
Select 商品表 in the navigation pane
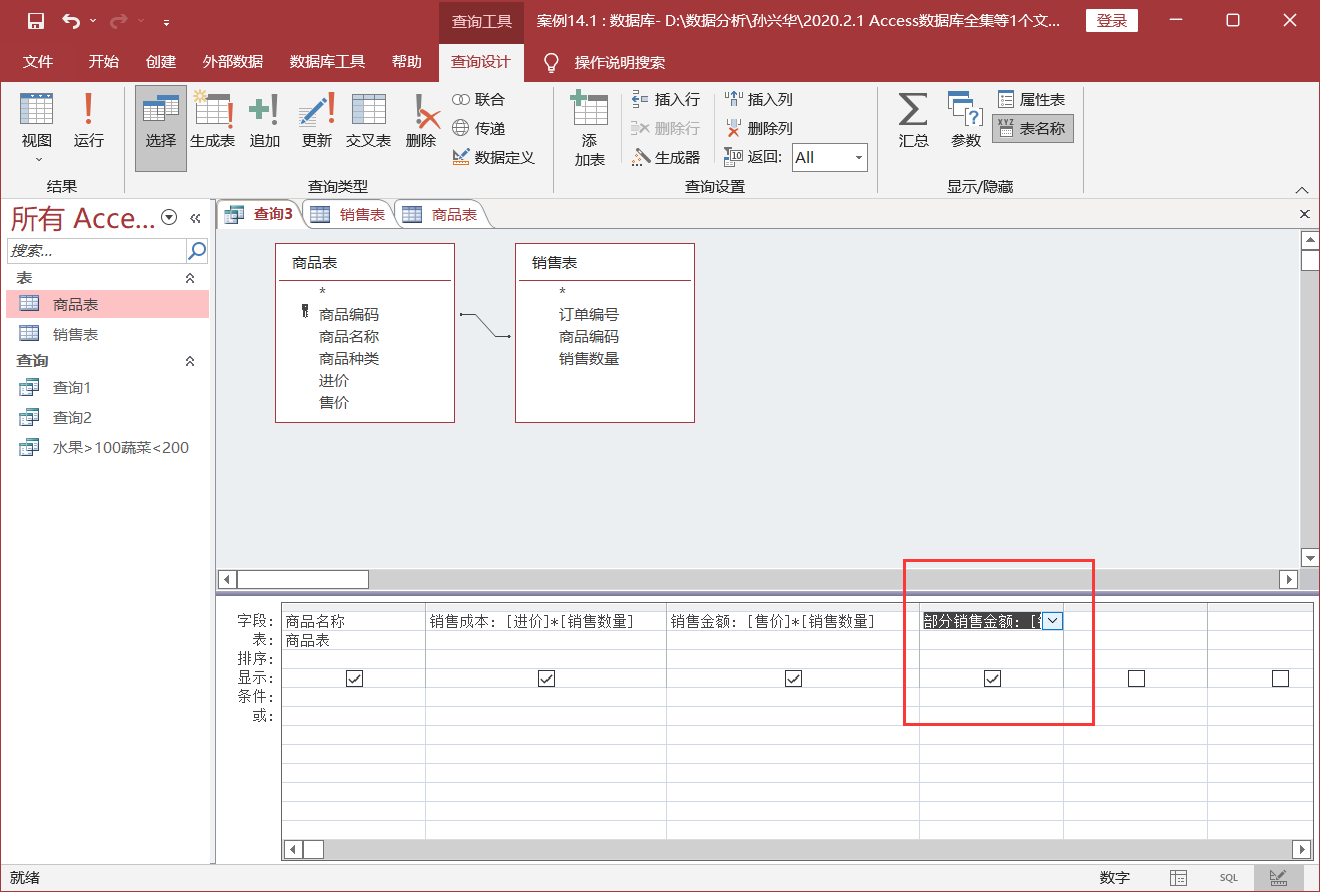(x=108, y=305)
